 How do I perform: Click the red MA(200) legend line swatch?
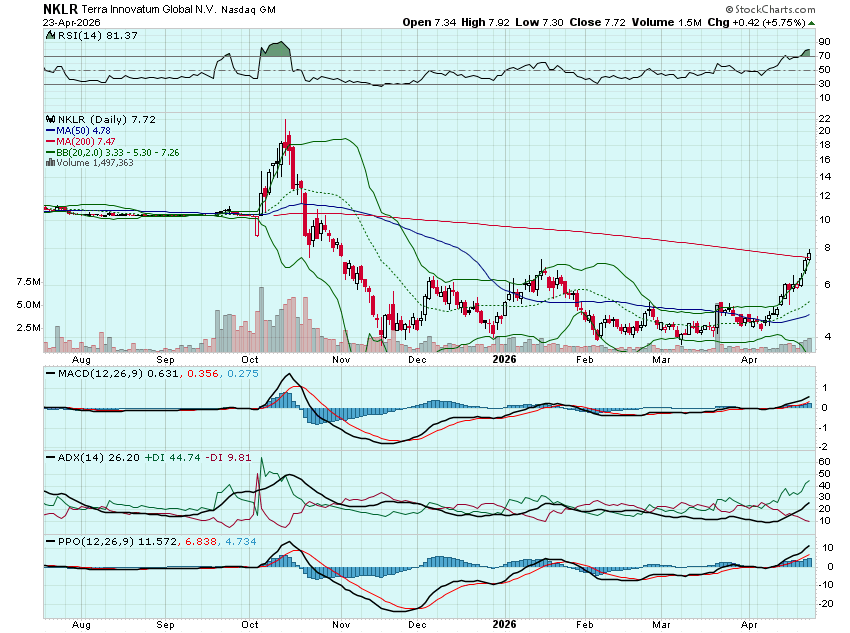pyautogui.click(x=50, y=141)
